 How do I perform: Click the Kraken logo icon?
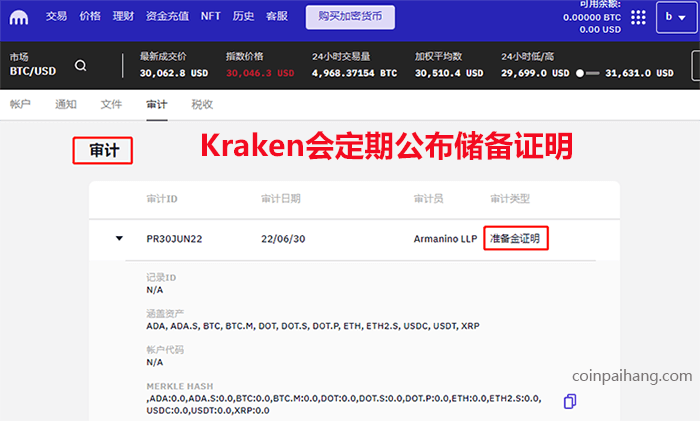click(x=19, y=17)
